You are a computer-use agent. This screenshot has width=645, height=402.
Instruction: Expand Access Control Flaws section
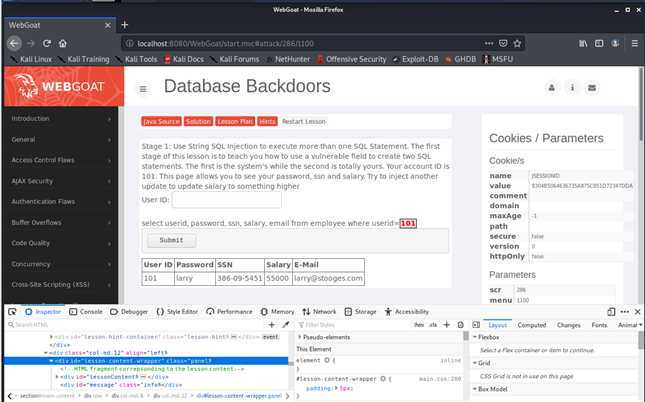pyautogui.click(x=61, y=160)
